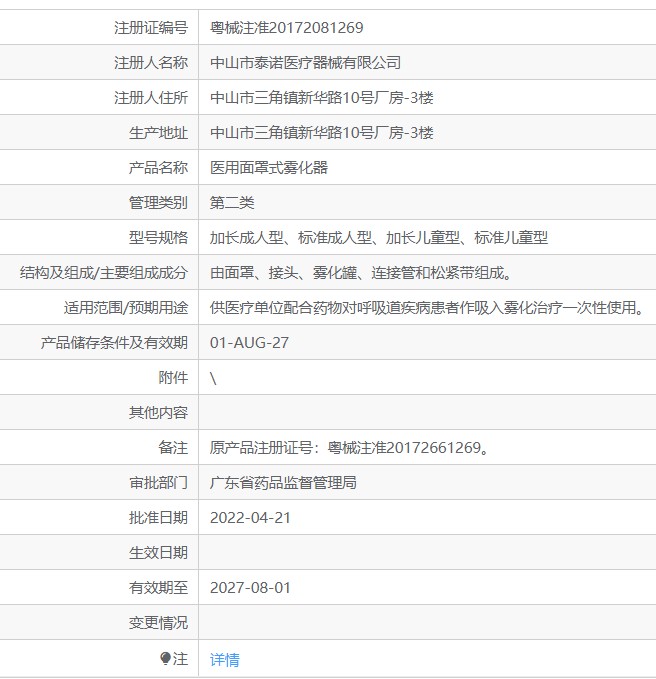
Task: Click the 管理类别 label
Action: coord(158,203)
